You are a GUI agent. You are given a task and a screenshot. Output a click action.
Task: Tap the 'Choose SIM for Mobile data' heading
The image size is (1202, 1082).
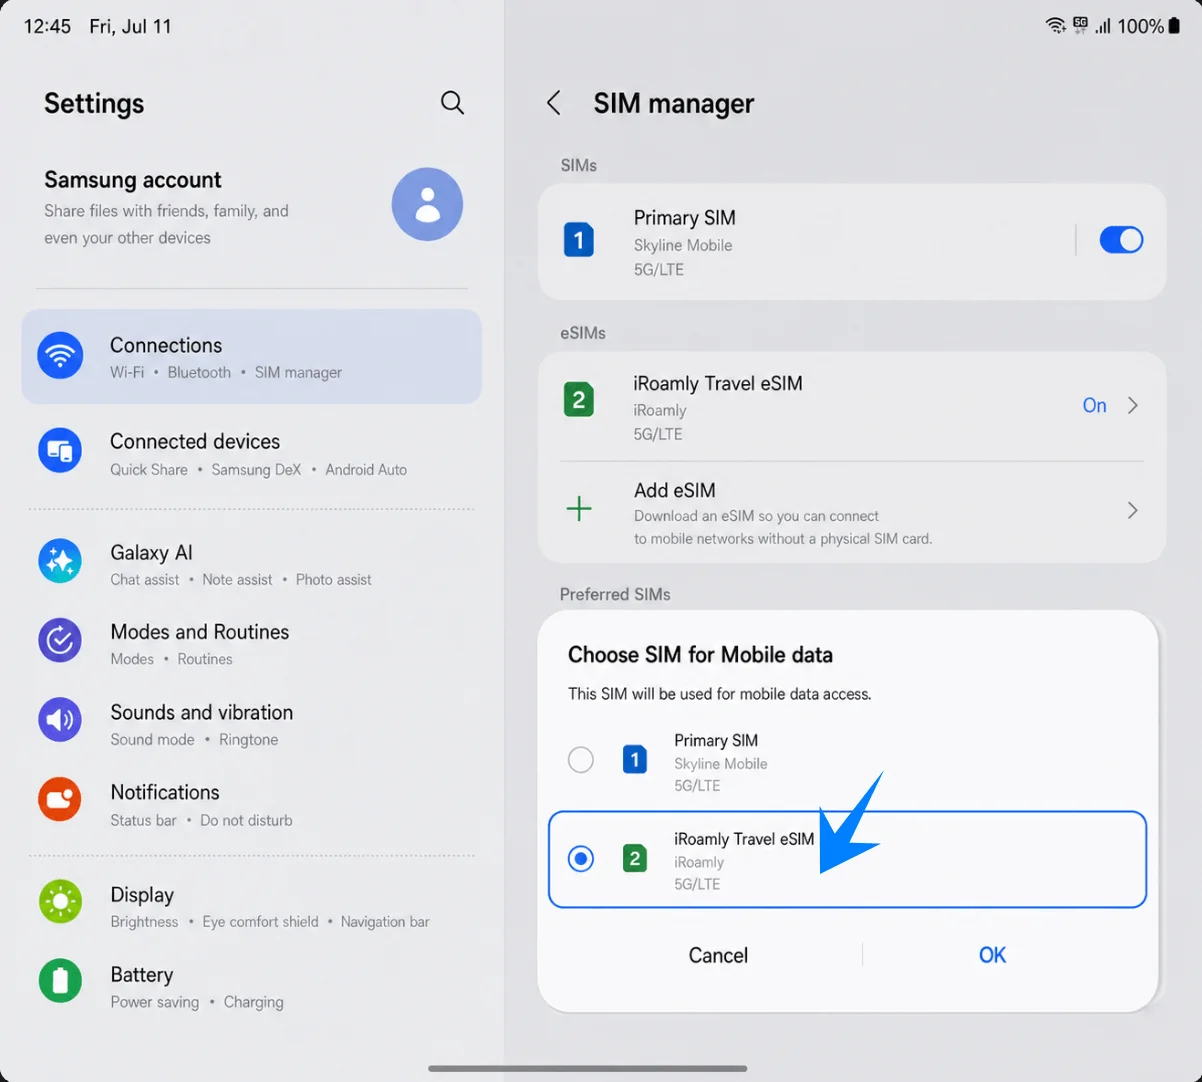click(x=700, y=655)
